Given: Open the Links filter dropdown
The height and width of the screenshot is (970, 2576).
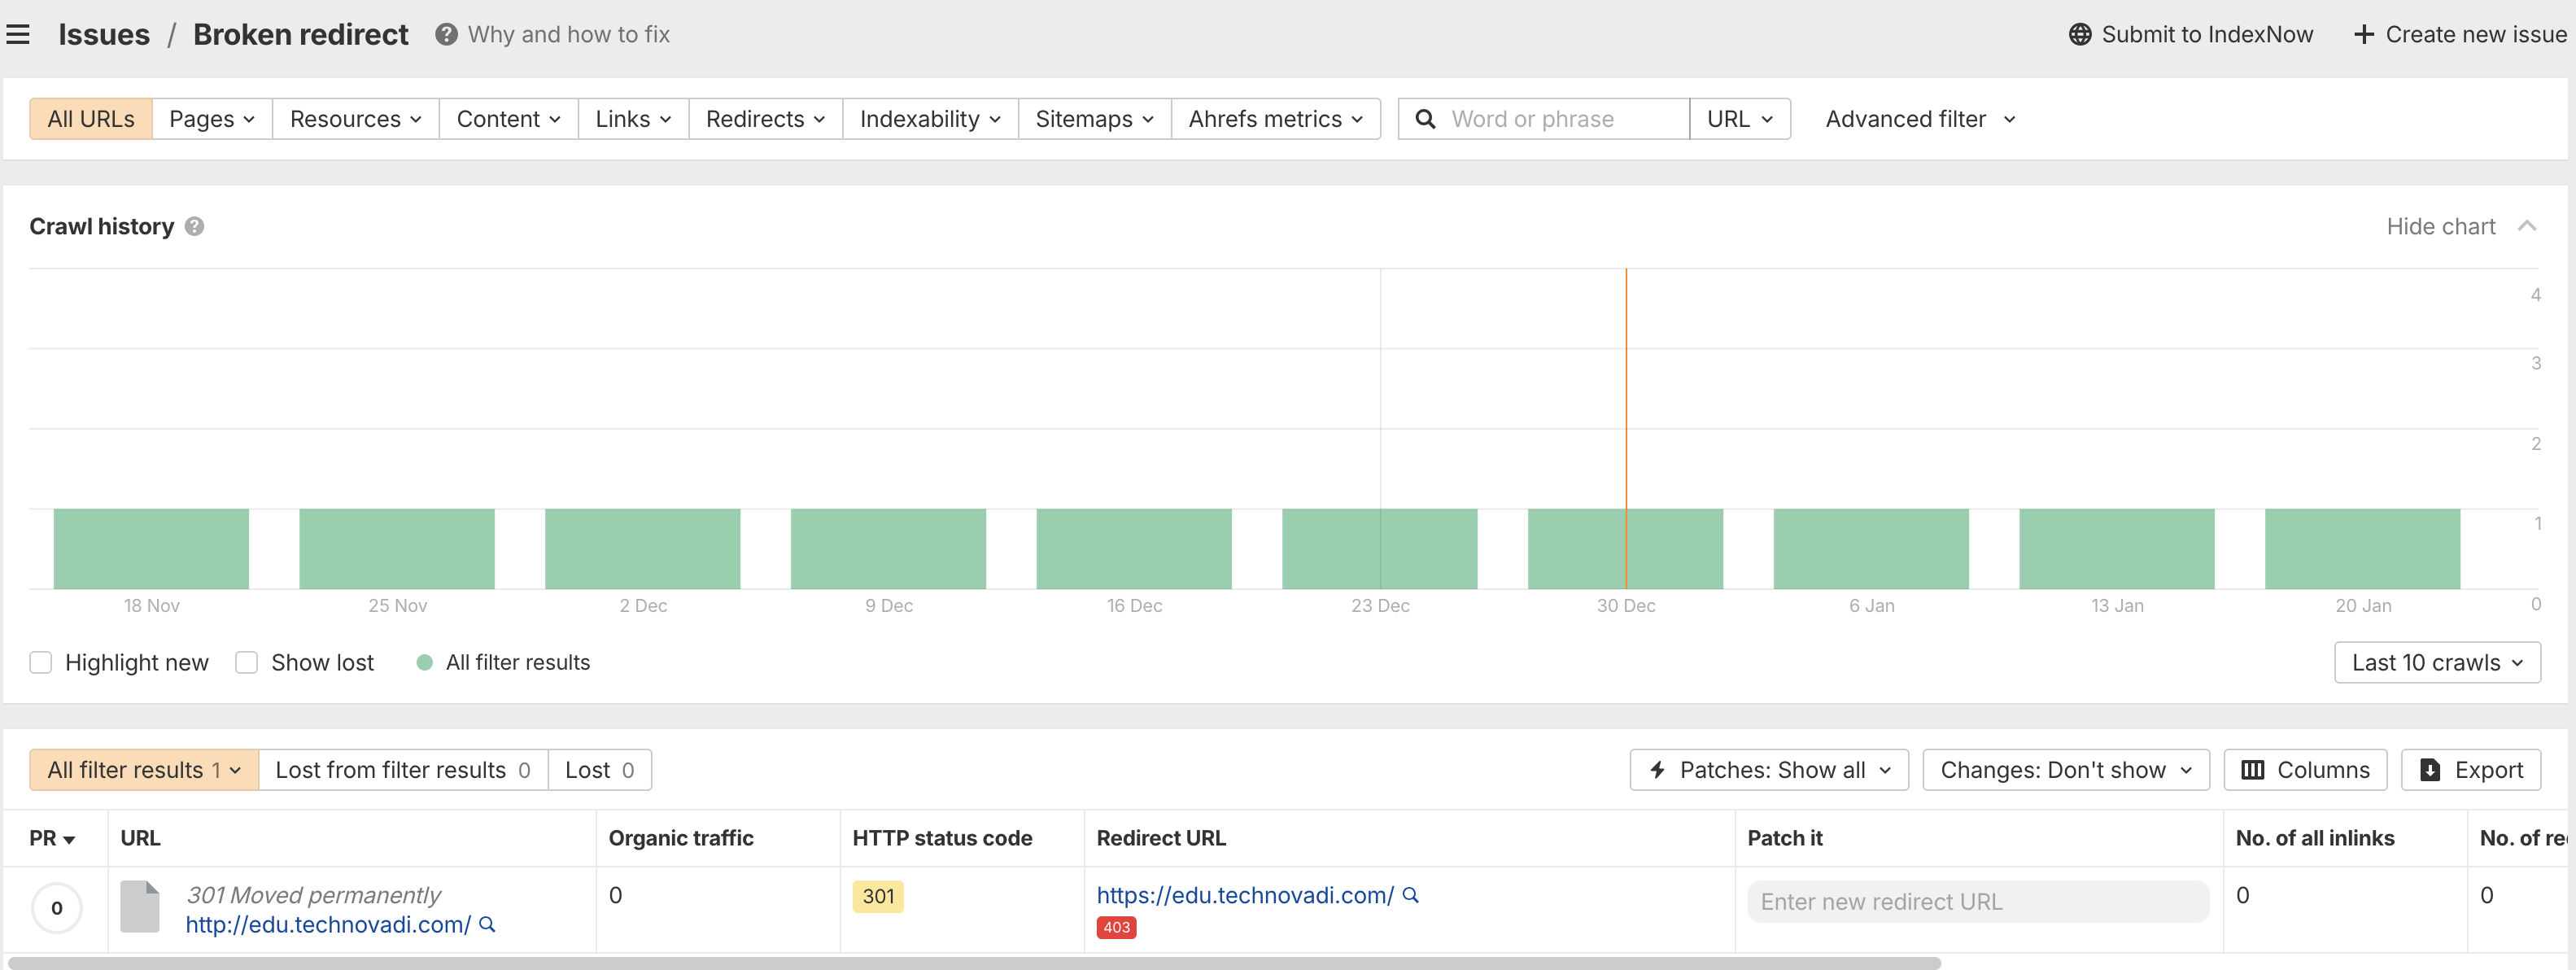Looking at the screenshot, I should pos(634,119).
